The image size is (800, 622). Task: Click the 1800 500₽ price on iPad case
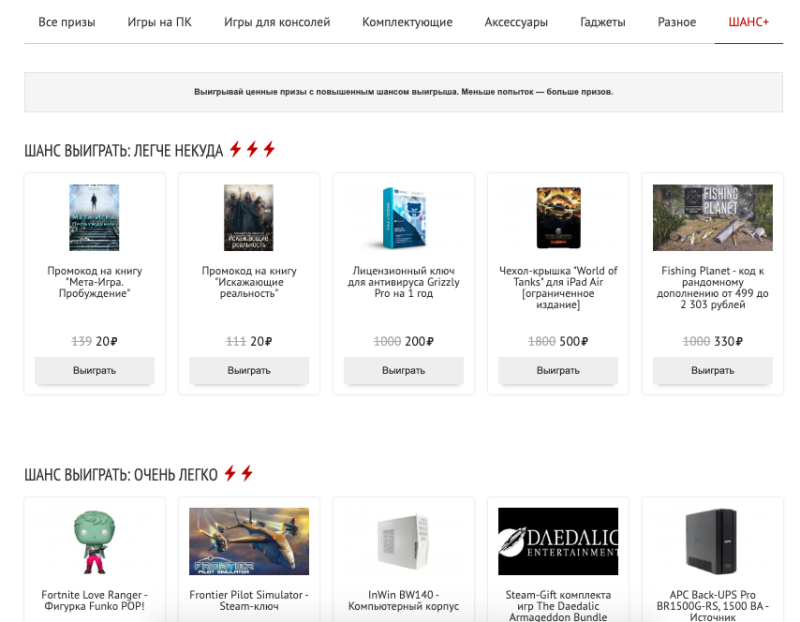558,341
